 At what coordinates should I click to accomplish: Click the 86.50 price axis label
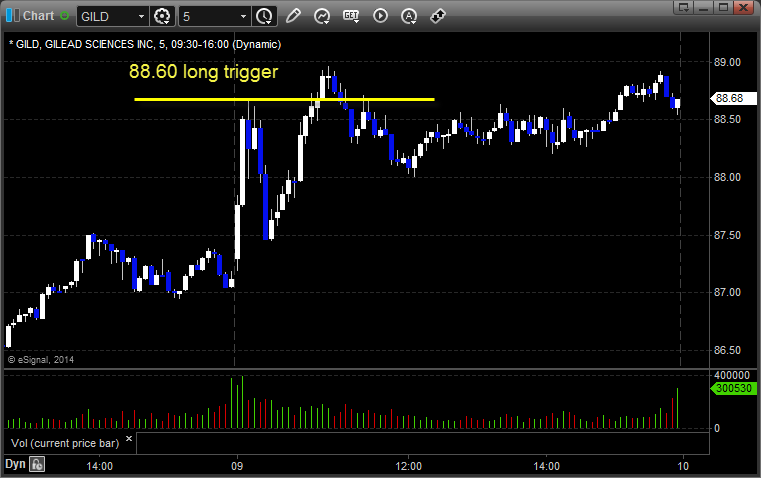[727, 350]
